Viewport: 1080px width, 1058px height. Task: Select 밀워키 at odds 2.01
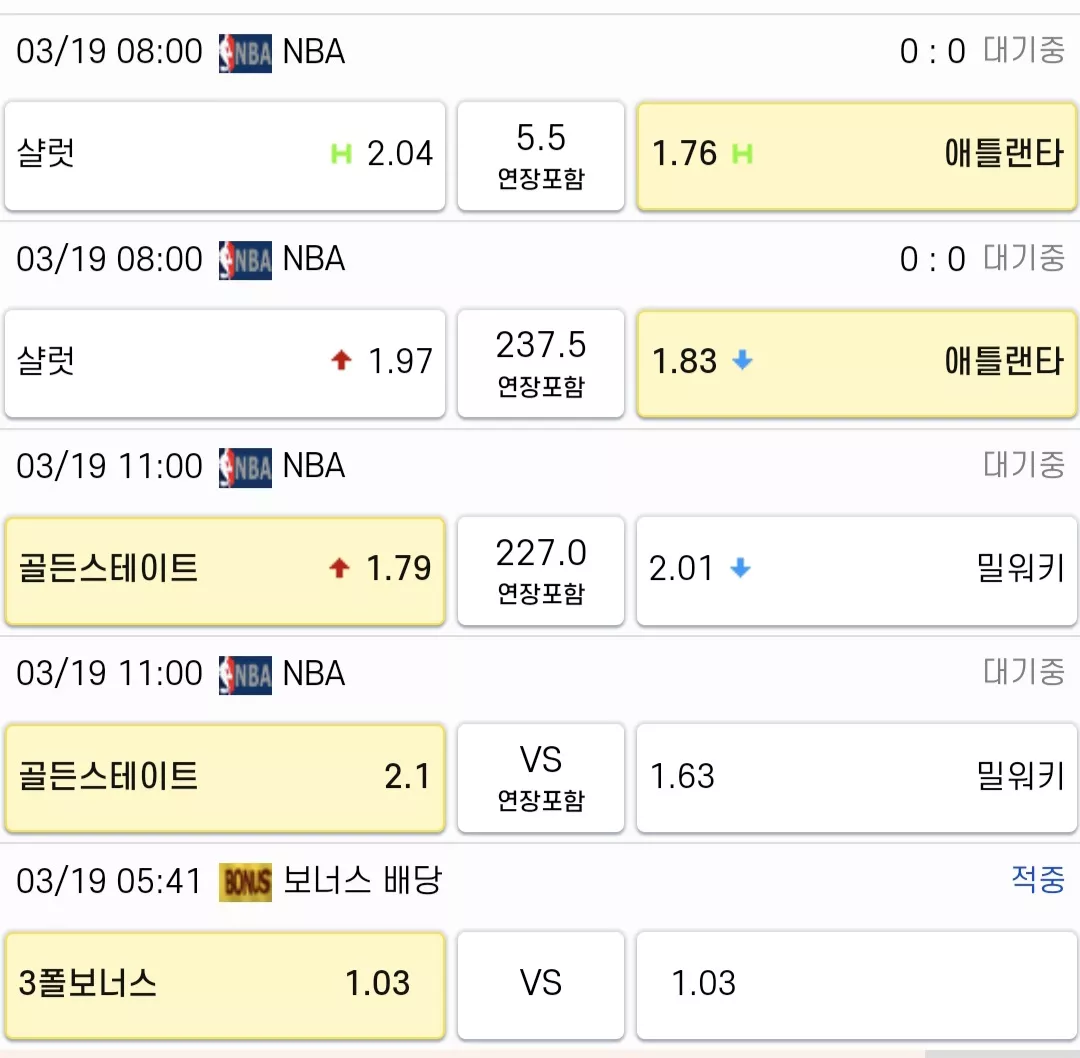(857, 571)
